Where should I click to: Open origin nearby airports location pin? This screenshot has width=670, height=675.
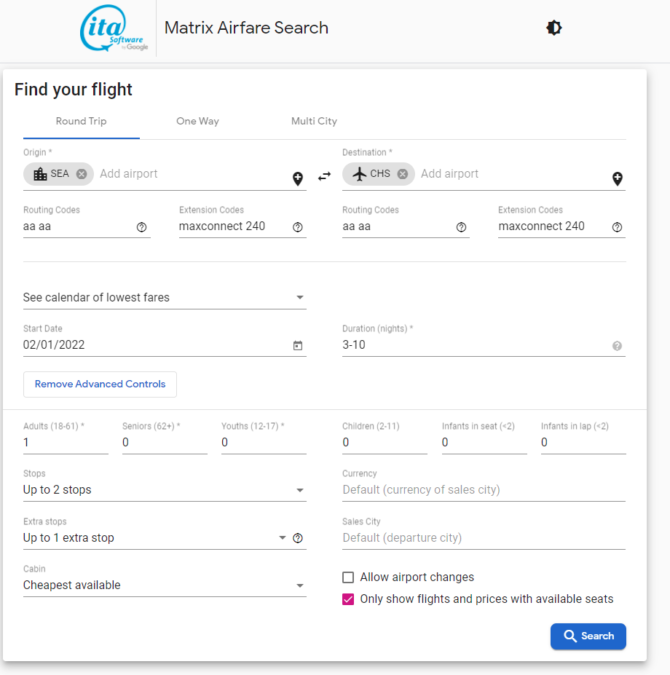tap(298, 179)
